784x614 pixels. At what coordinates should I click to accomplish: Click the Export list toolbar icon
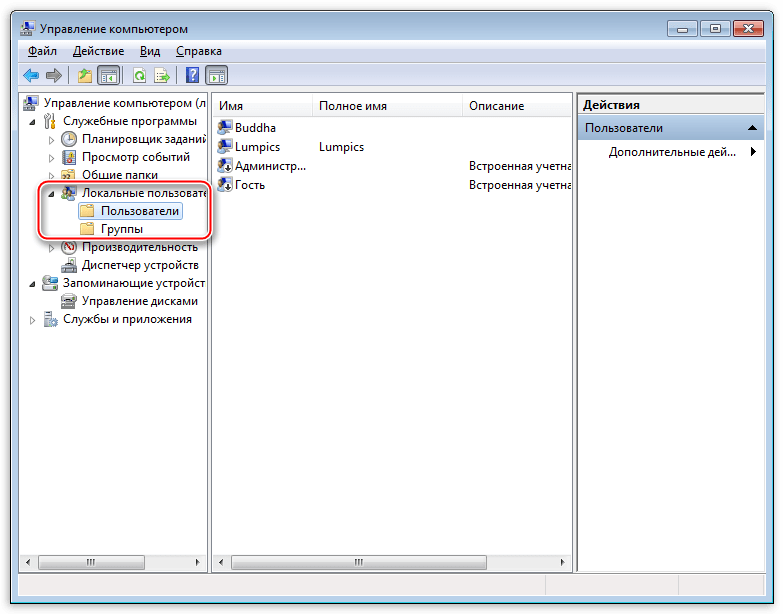click(x=162, y=76)
